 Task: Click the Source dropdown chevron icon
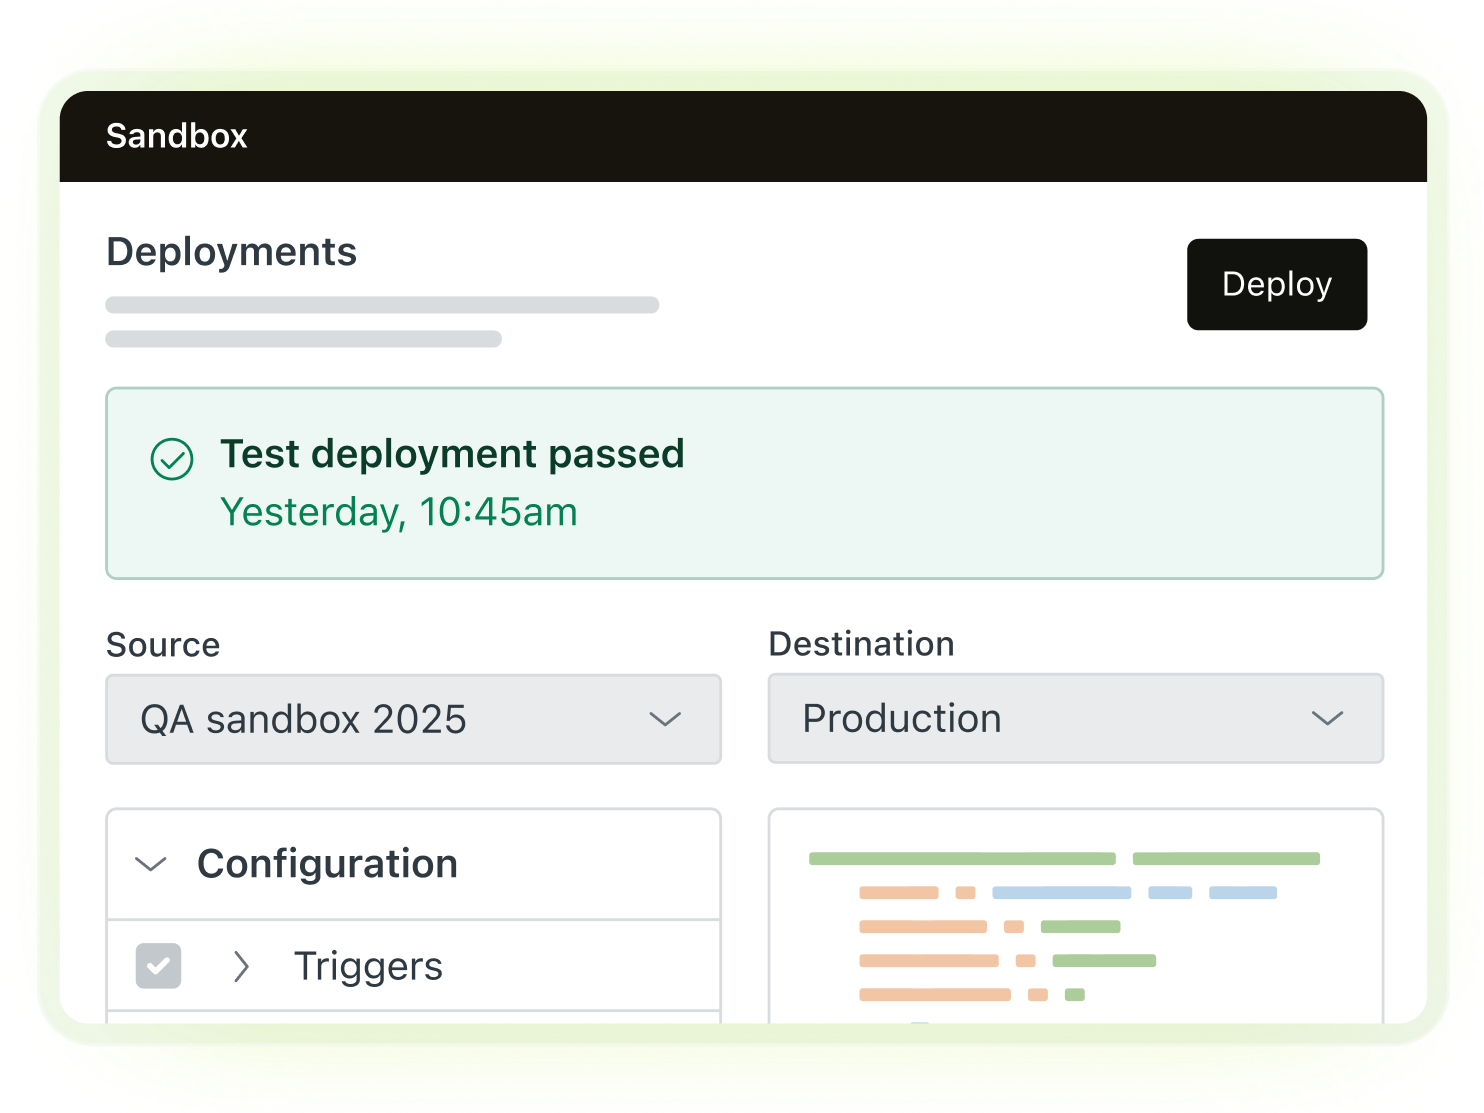(x=665, y=719)
